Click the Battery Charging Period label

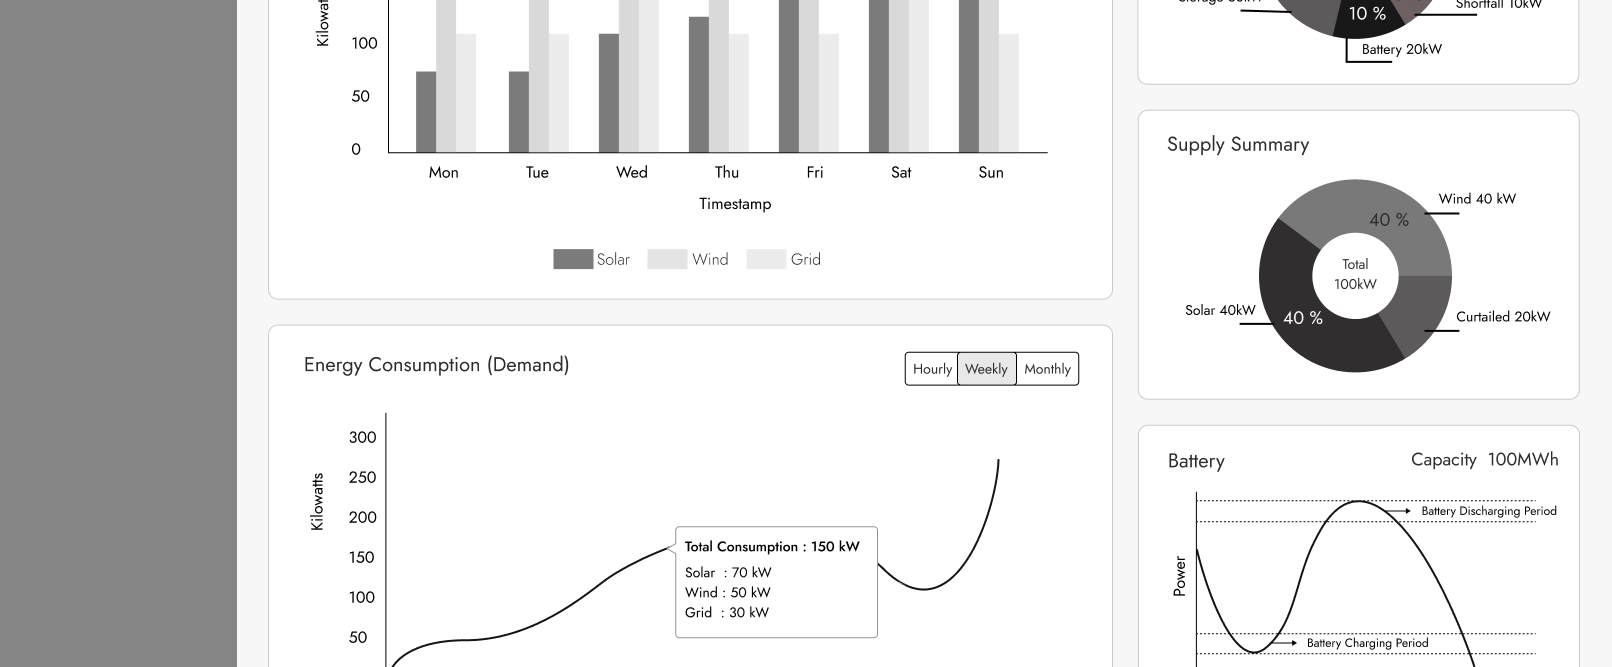tap(1367, 643)
